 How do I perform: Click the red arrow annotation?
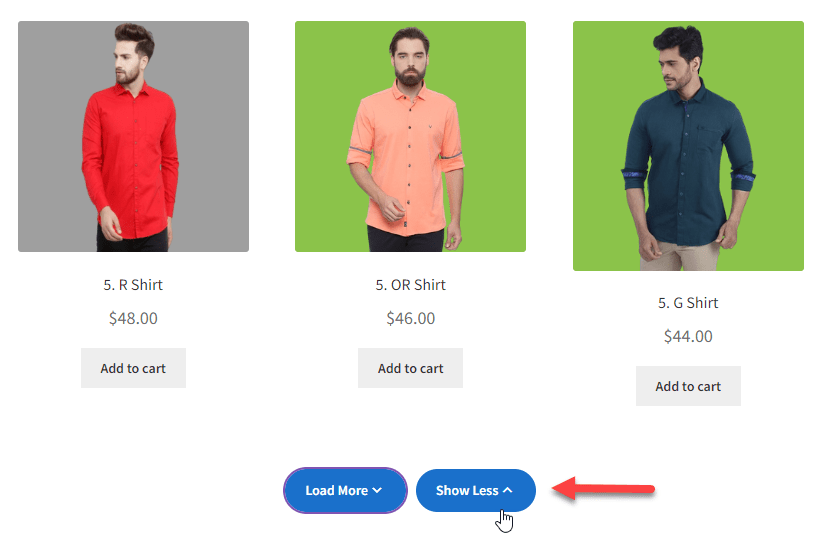pyautogui.click(x=604, y=490)
